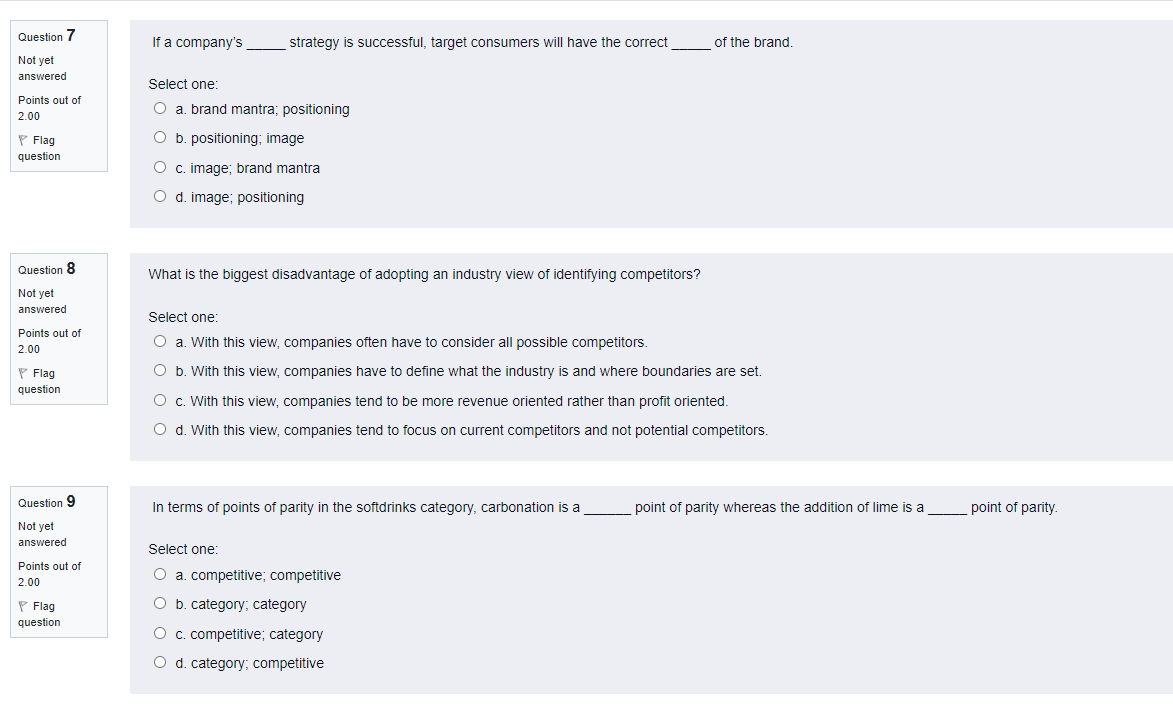The width and height of the screenshot is (1173, 708).
Task: Choose option c 'competitive; category'
Action: click(160, 632)
